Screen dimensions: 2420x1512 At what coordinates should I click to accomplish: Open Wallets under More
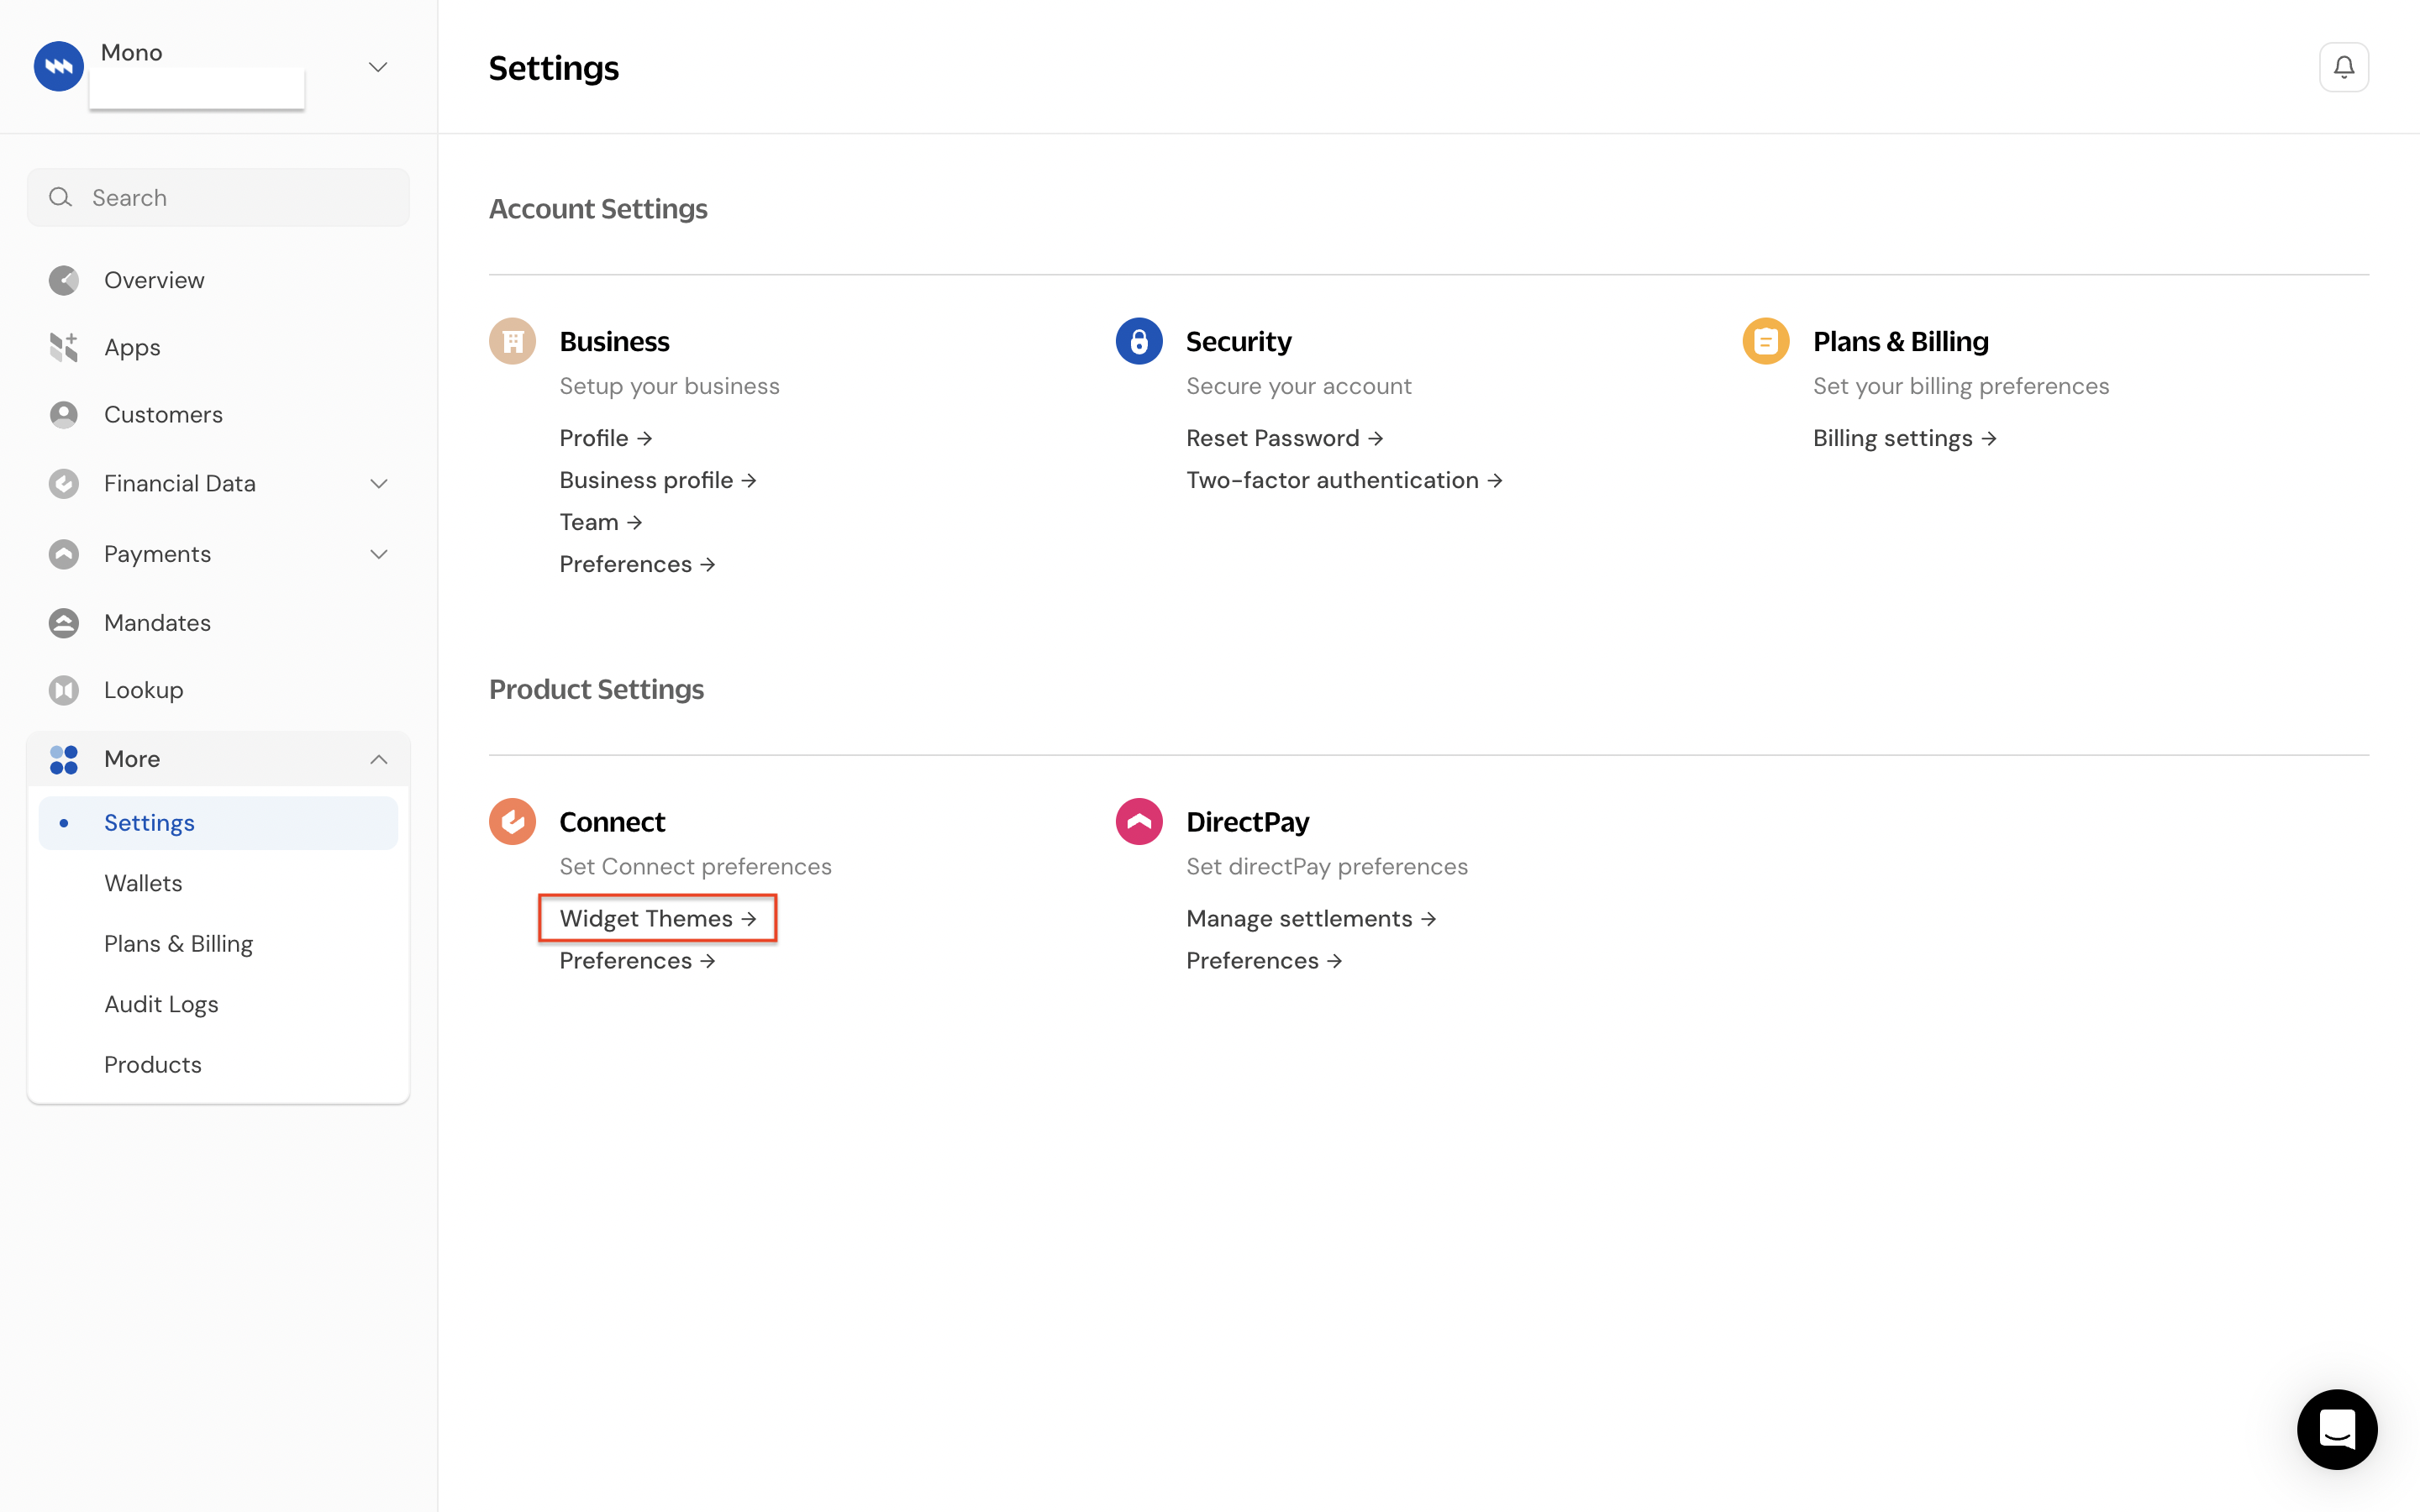[x=143, y=883]
